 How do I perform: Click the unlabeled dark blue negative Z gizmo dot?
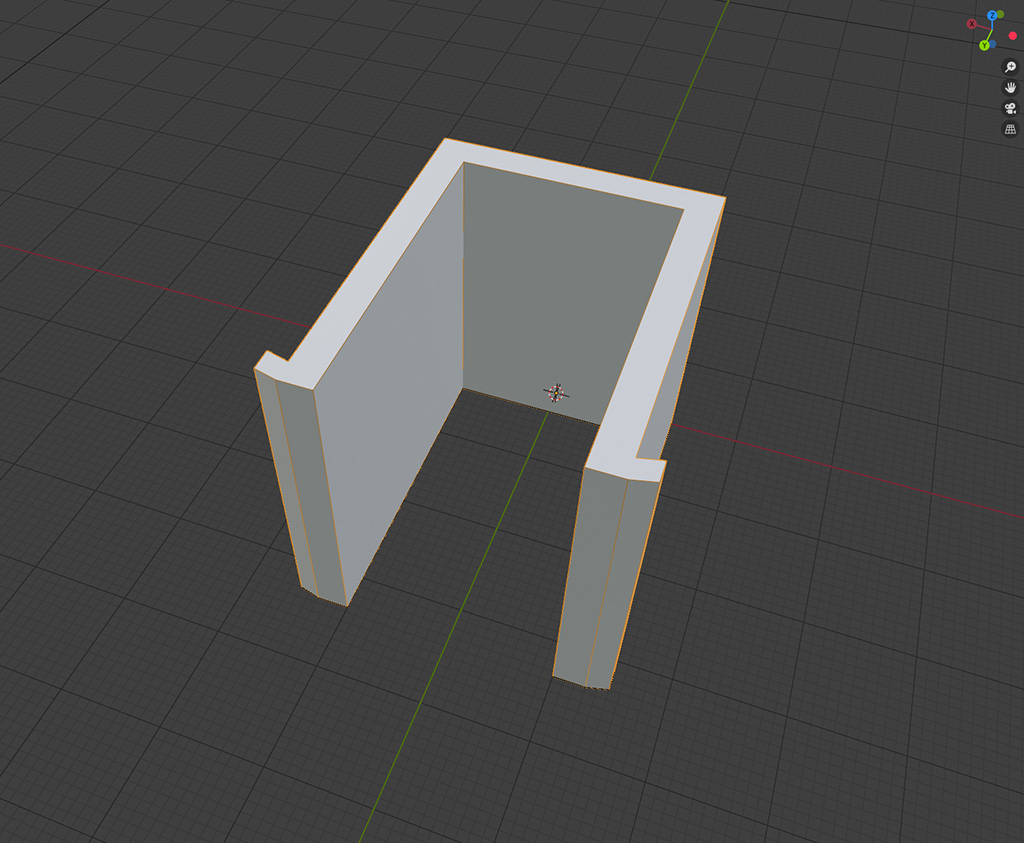tap(993, 44)
